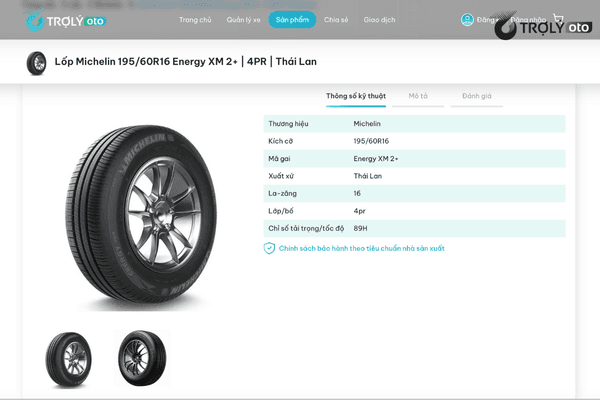
Task: Click the 89H load index value
Action: pos(360,228)
